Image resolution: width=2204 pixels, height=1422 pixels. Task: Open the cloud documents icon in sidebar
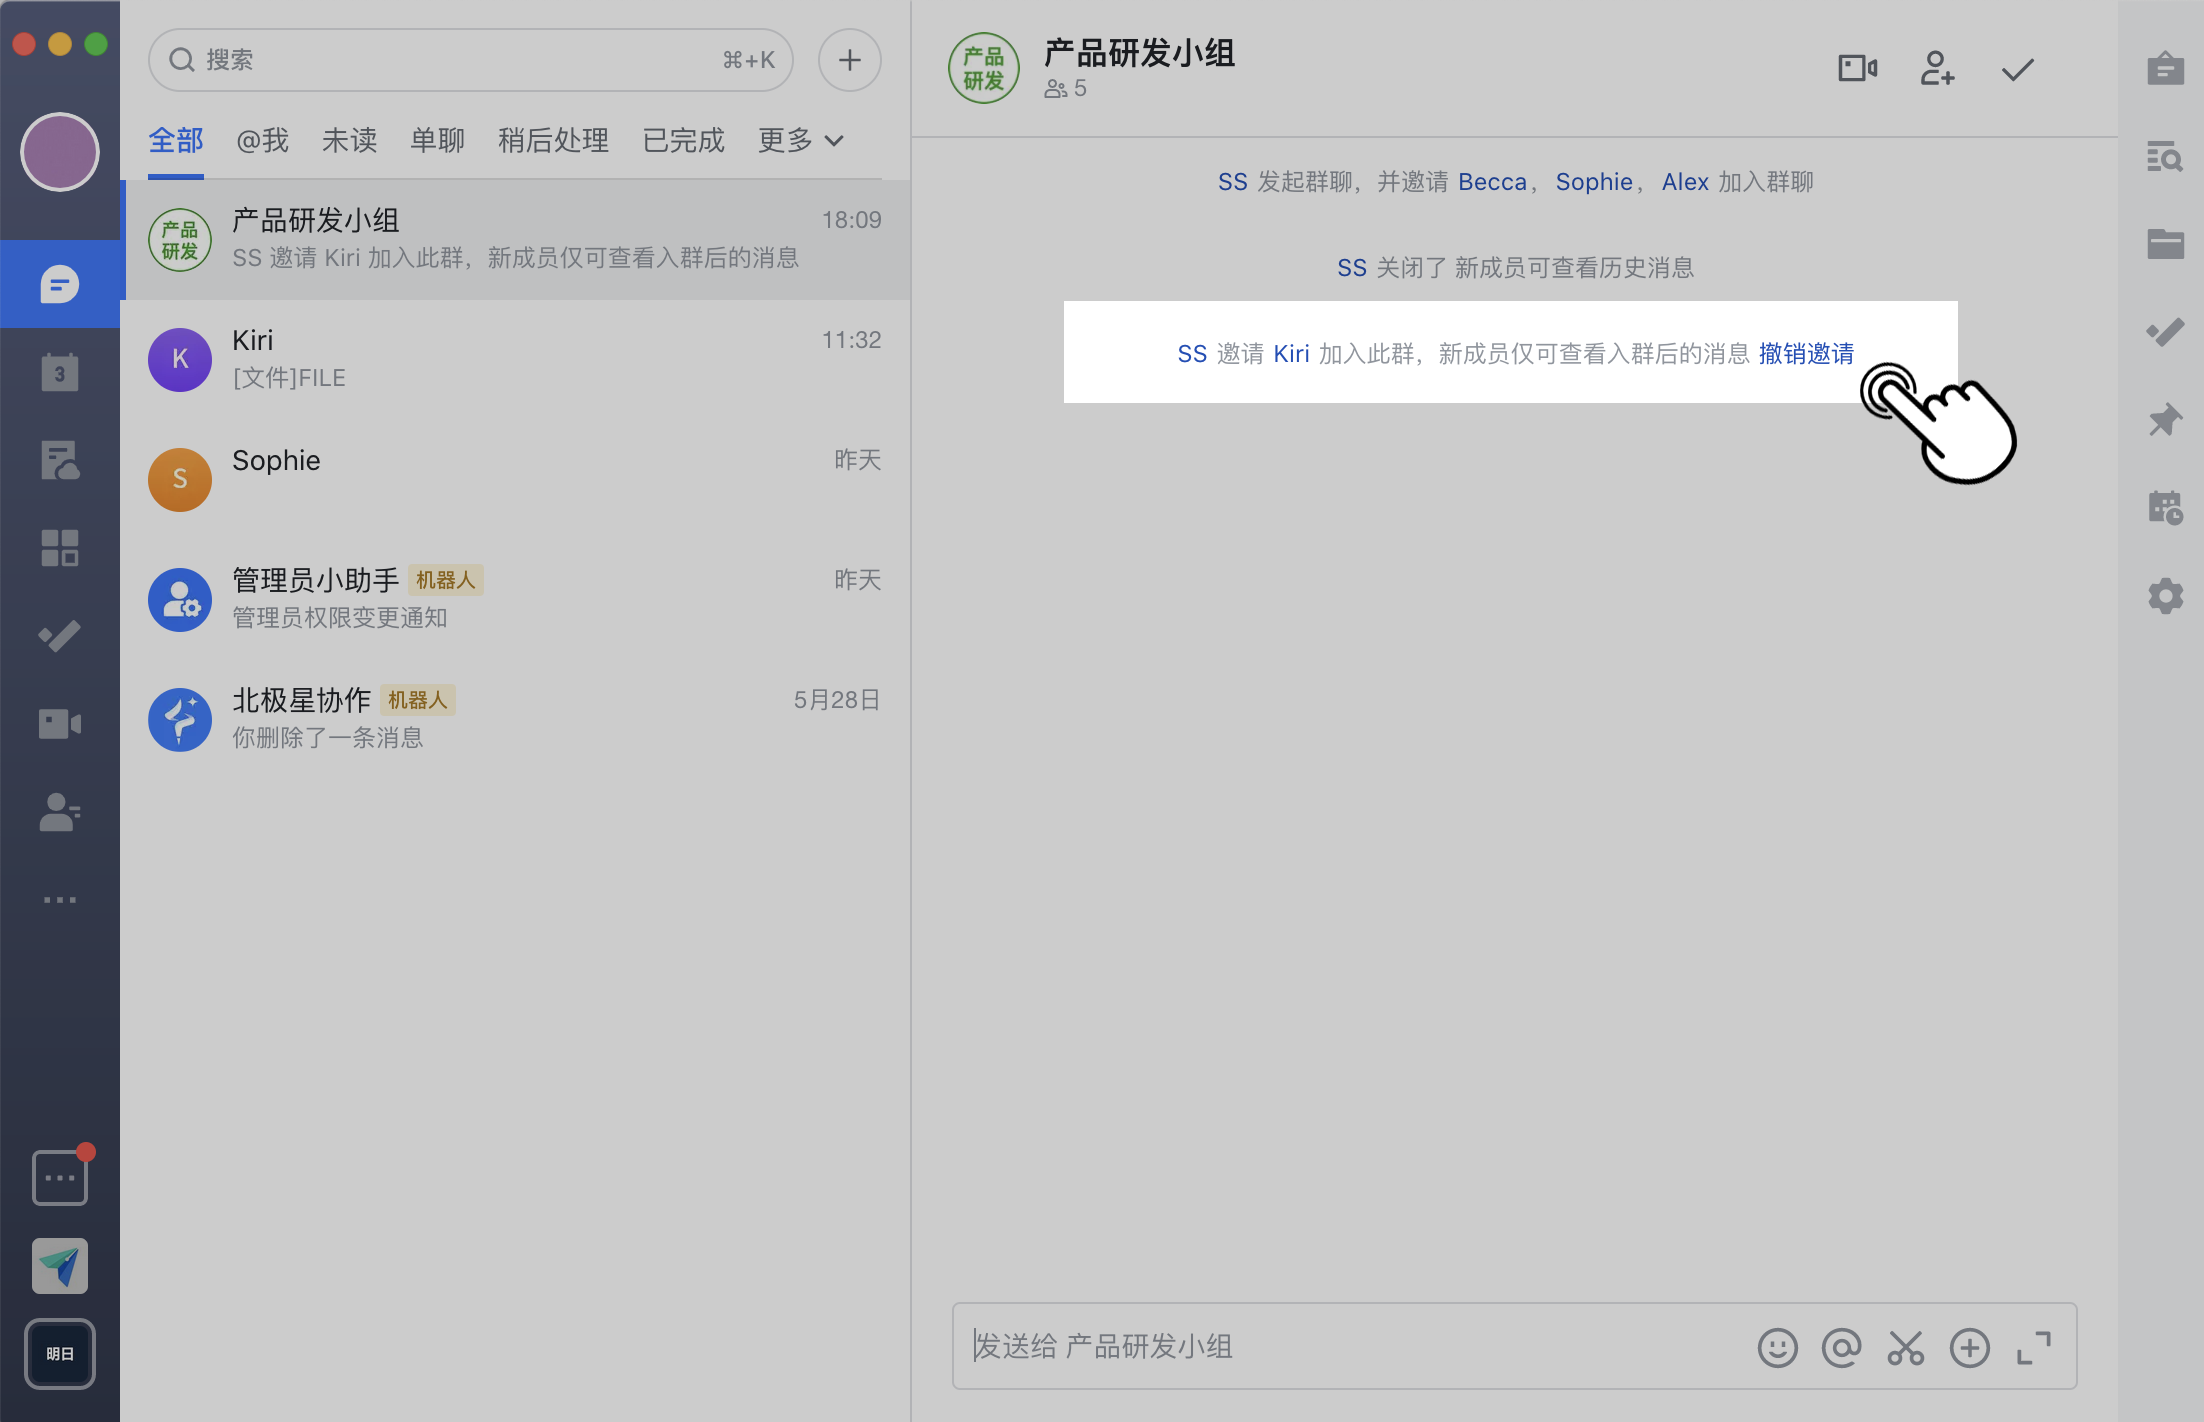[60, 460]
